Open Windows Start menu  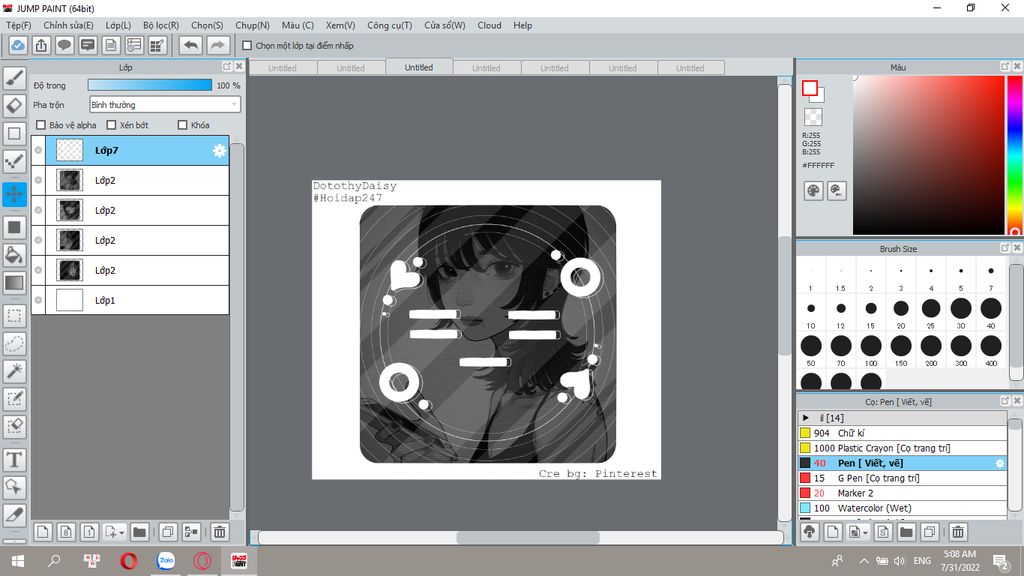(18, 561)
